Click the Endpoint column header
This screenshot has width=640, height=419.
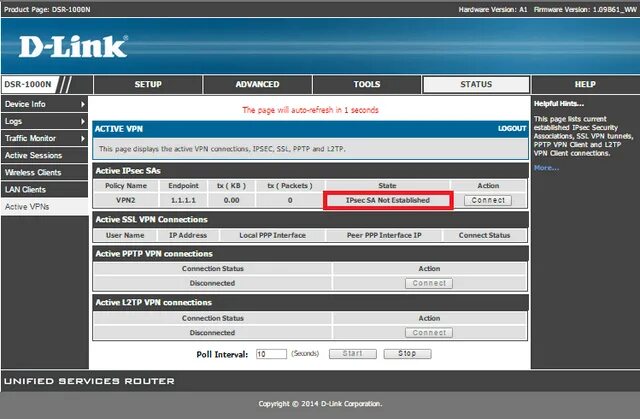point(183,186)
